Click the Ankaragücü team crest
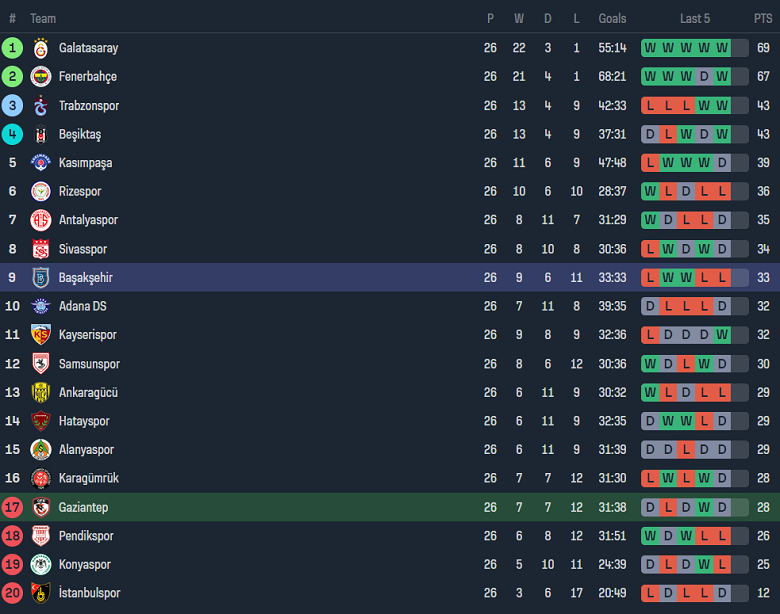The width and height of the screenshot is (780, 614). pyautogui.click(x=41, y=393)
